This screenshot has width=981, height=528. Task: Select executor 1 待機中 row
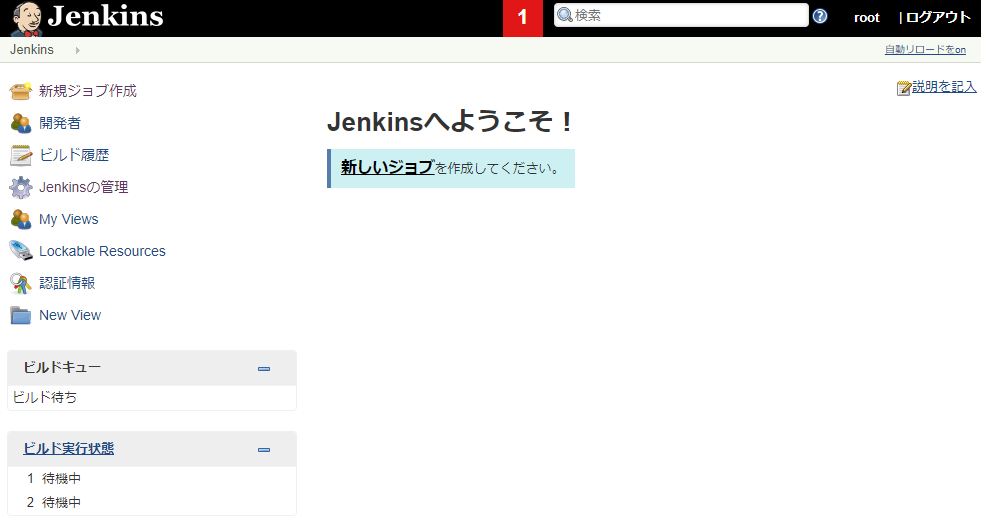tap(151, 479)
